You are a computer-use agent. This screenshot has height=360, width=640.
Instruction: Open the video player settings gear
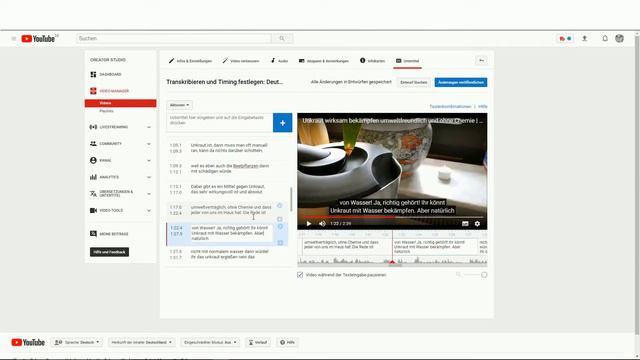pyautogui.click(x=477, y=224)
